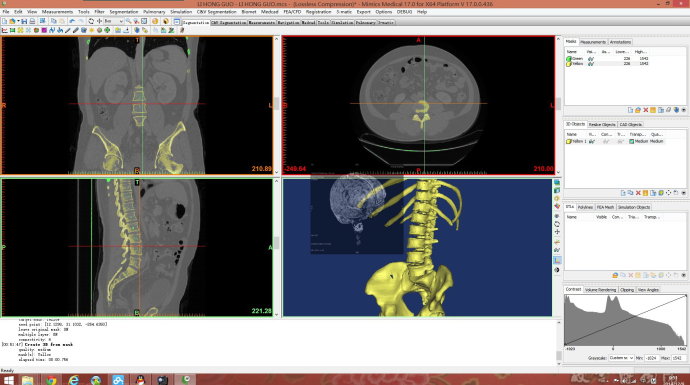This screenshot has height=385, width=690.
Task: Click the Delete red X in Masks panel
Action: click(646, 110)
